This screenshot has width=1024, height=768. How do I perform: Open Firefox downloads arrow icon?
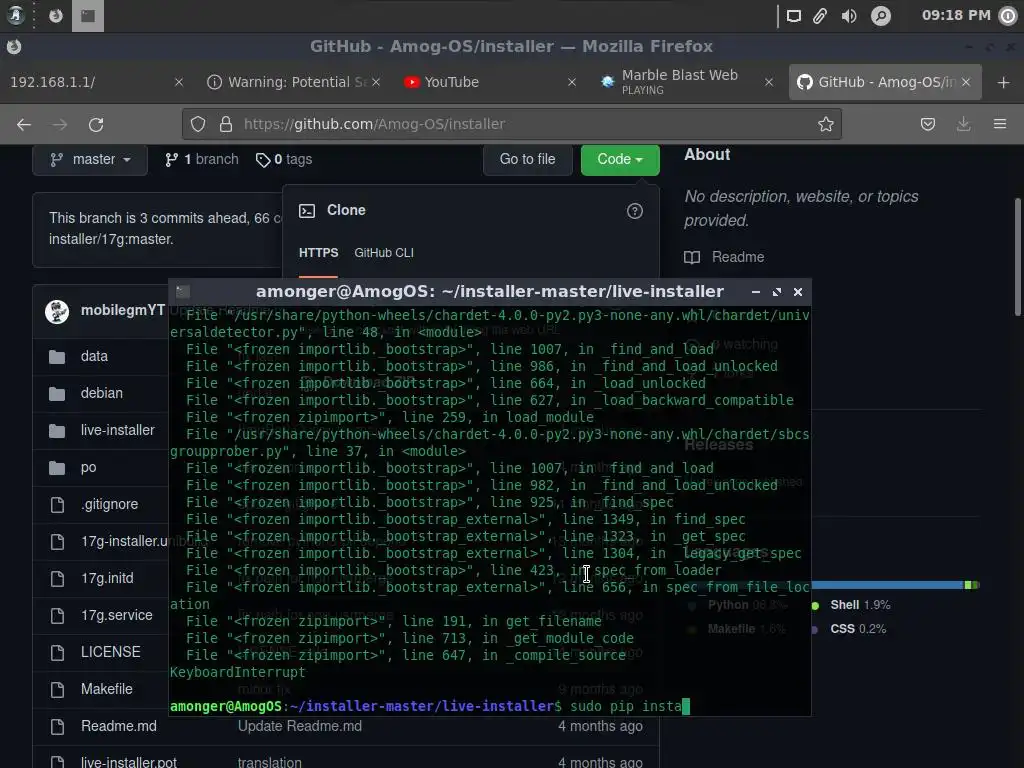coord(963,124)
